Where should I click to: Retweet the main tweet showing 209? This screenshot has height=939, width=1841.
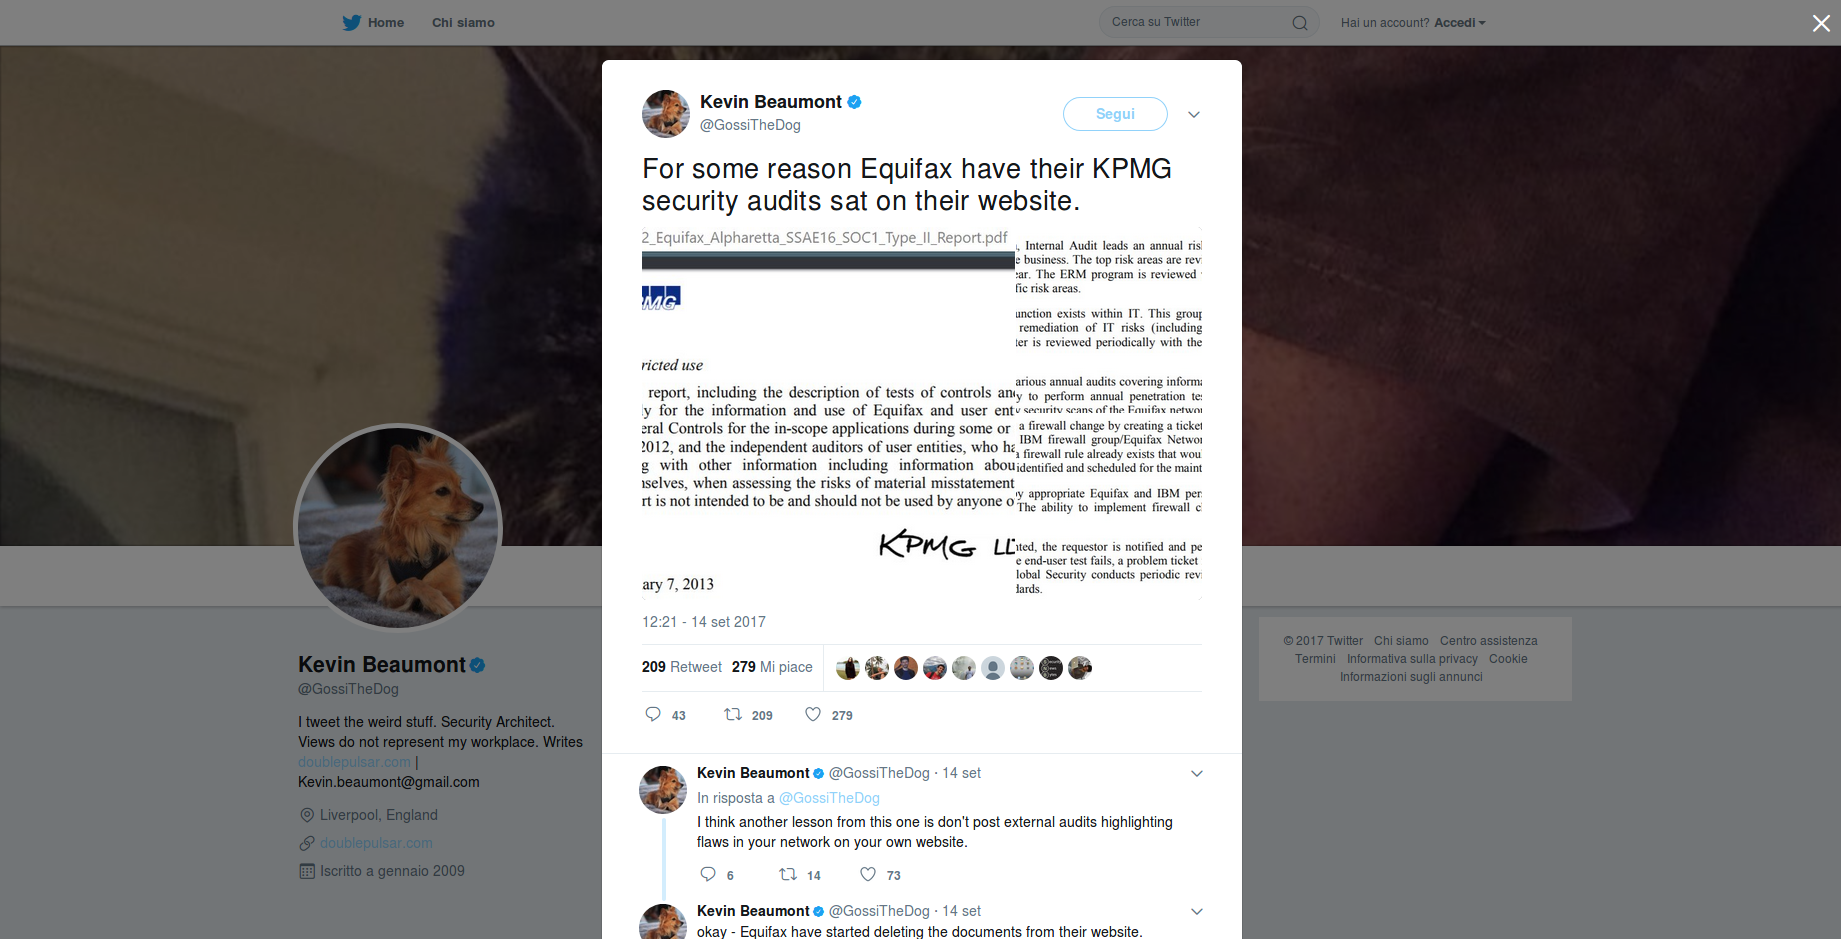pyautogui.click(x=733, y=714)
